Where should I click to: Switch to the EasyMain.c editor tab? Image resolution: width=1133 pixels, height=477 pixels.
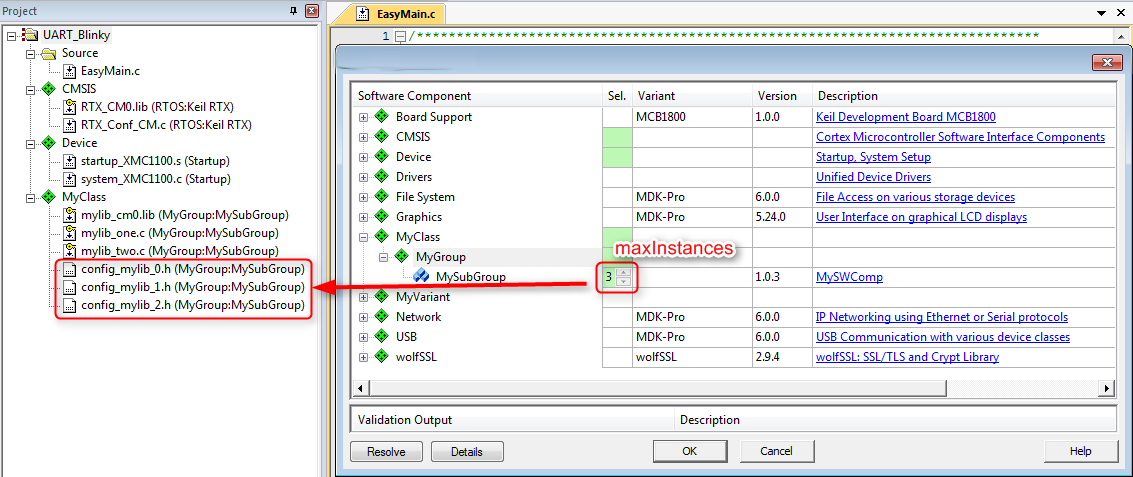tap(404, 14)
